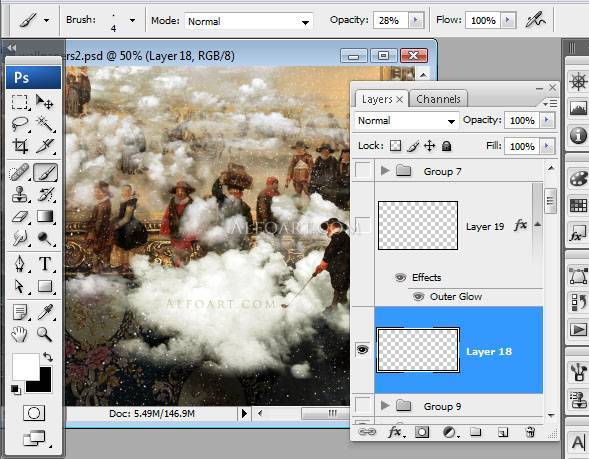
Task: Click link layers button
Action: tap(367, 432)
